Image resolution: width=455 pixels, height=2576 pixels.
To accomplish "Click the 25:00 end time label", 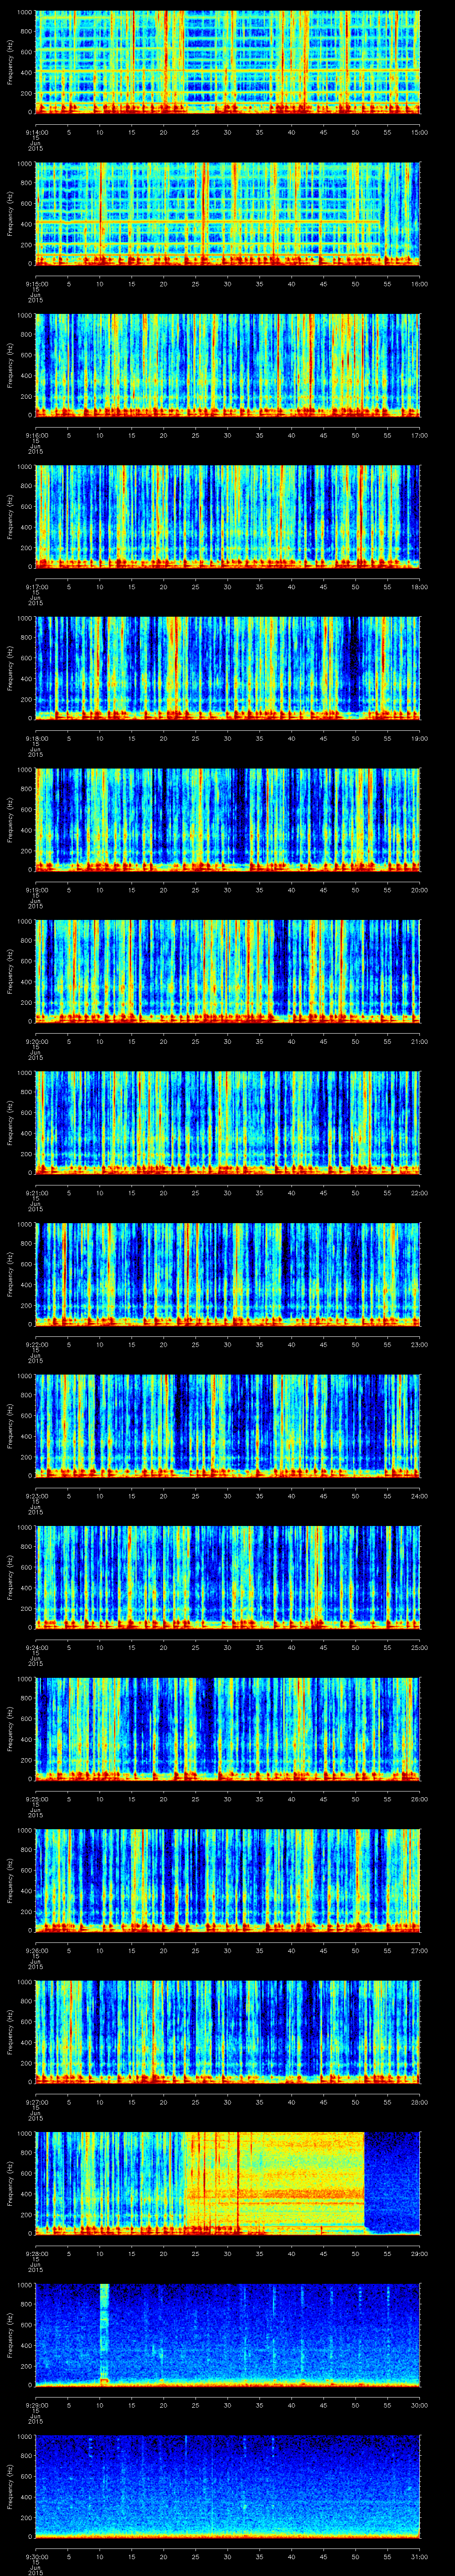I will coord(419,1647).
